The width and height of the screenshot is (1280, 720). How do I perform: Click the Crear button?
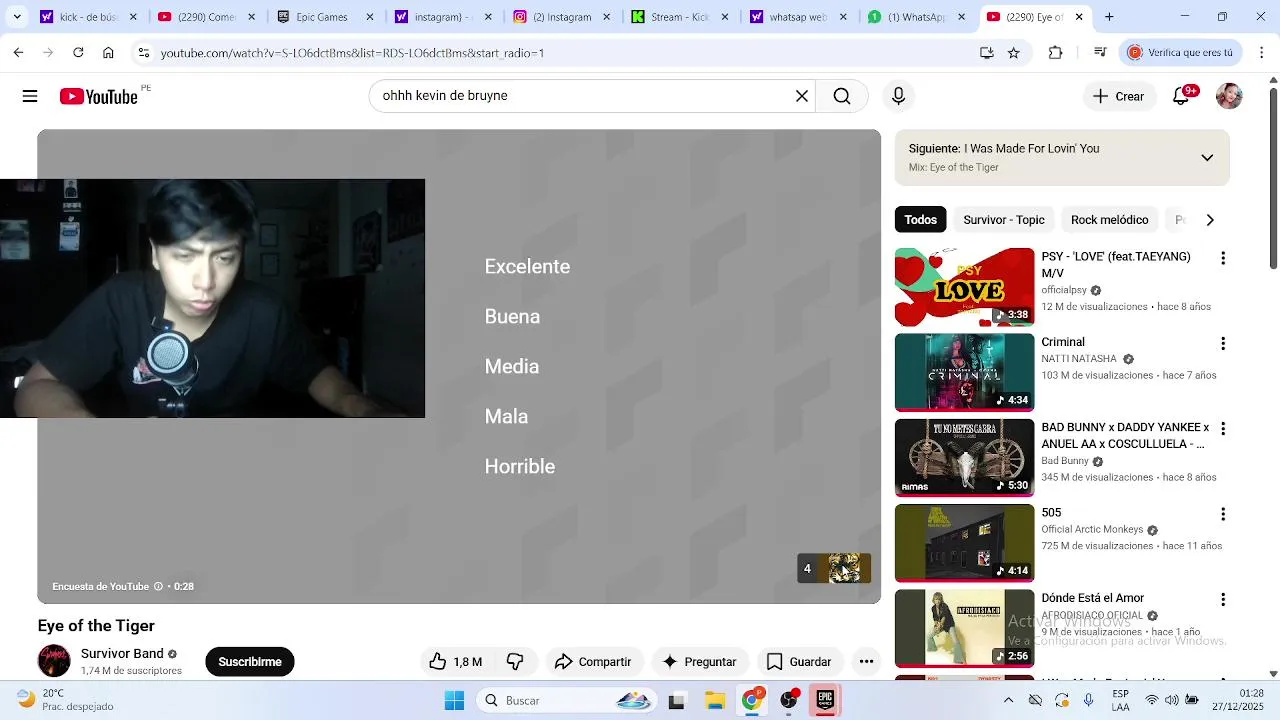click(x=1119, y=96)
